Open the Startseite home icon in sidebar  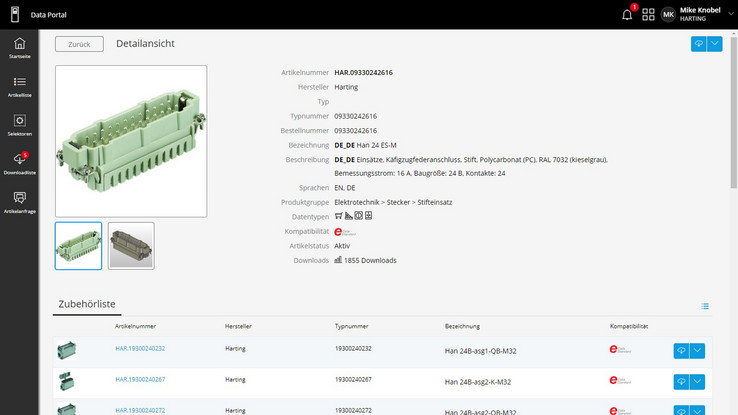point(20,47)
